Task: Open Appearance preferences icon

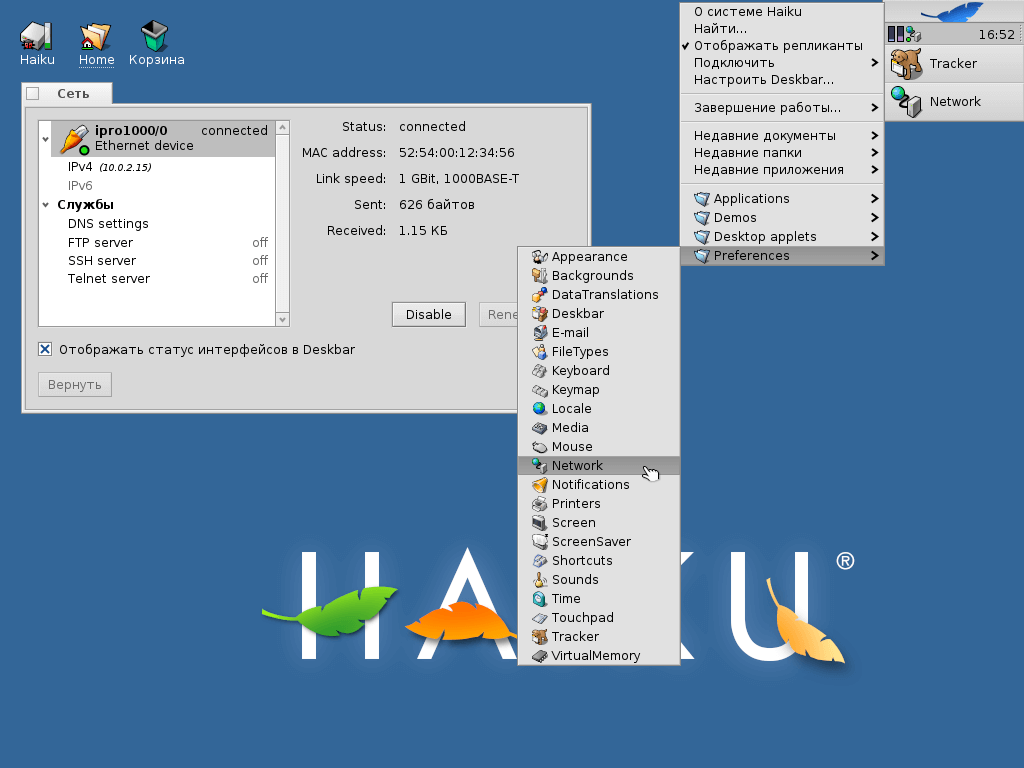Action: click(x=539, y=257)
